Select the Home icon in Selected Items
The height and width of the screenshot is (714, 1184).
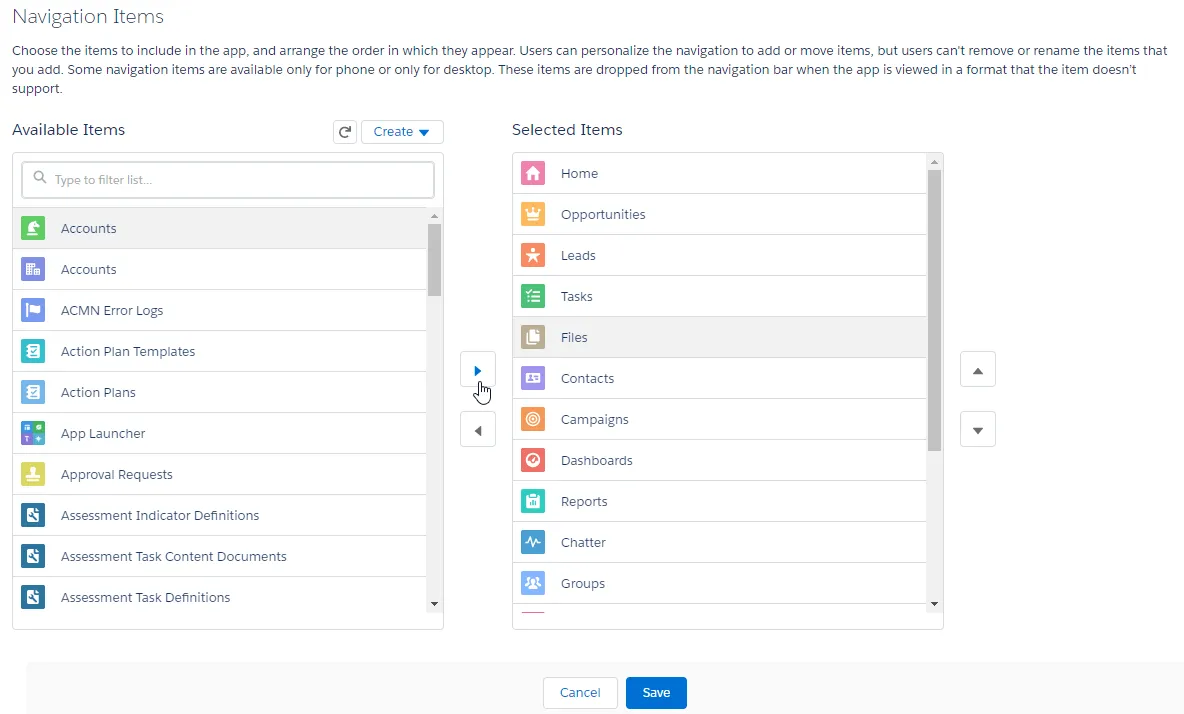pyautogui.click(x=533, y=174)
